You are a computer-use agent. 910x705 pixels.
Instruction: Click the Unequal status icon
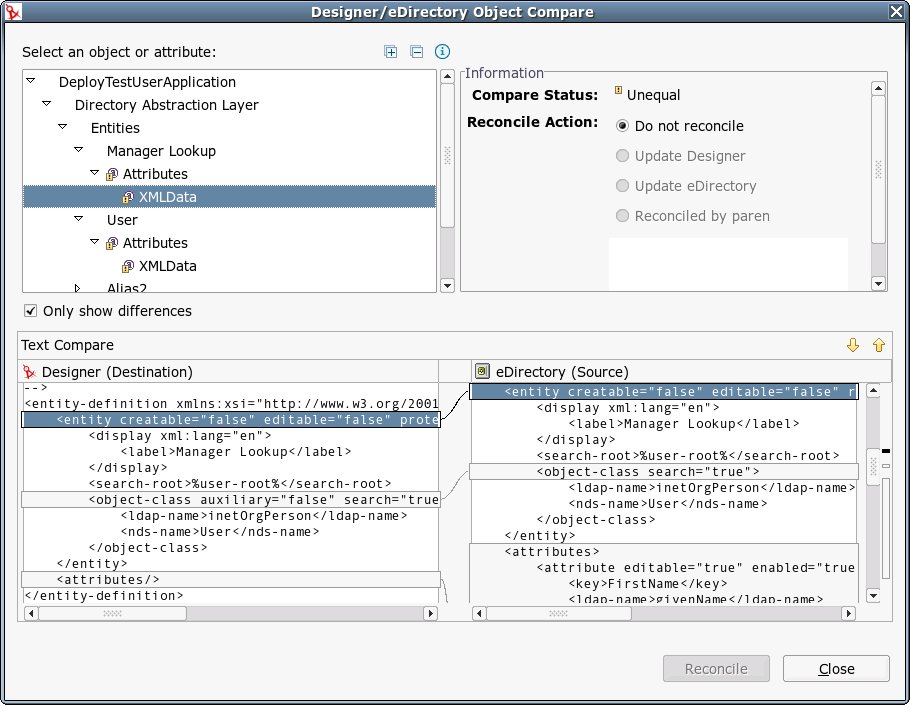click(x=618, y=91)
